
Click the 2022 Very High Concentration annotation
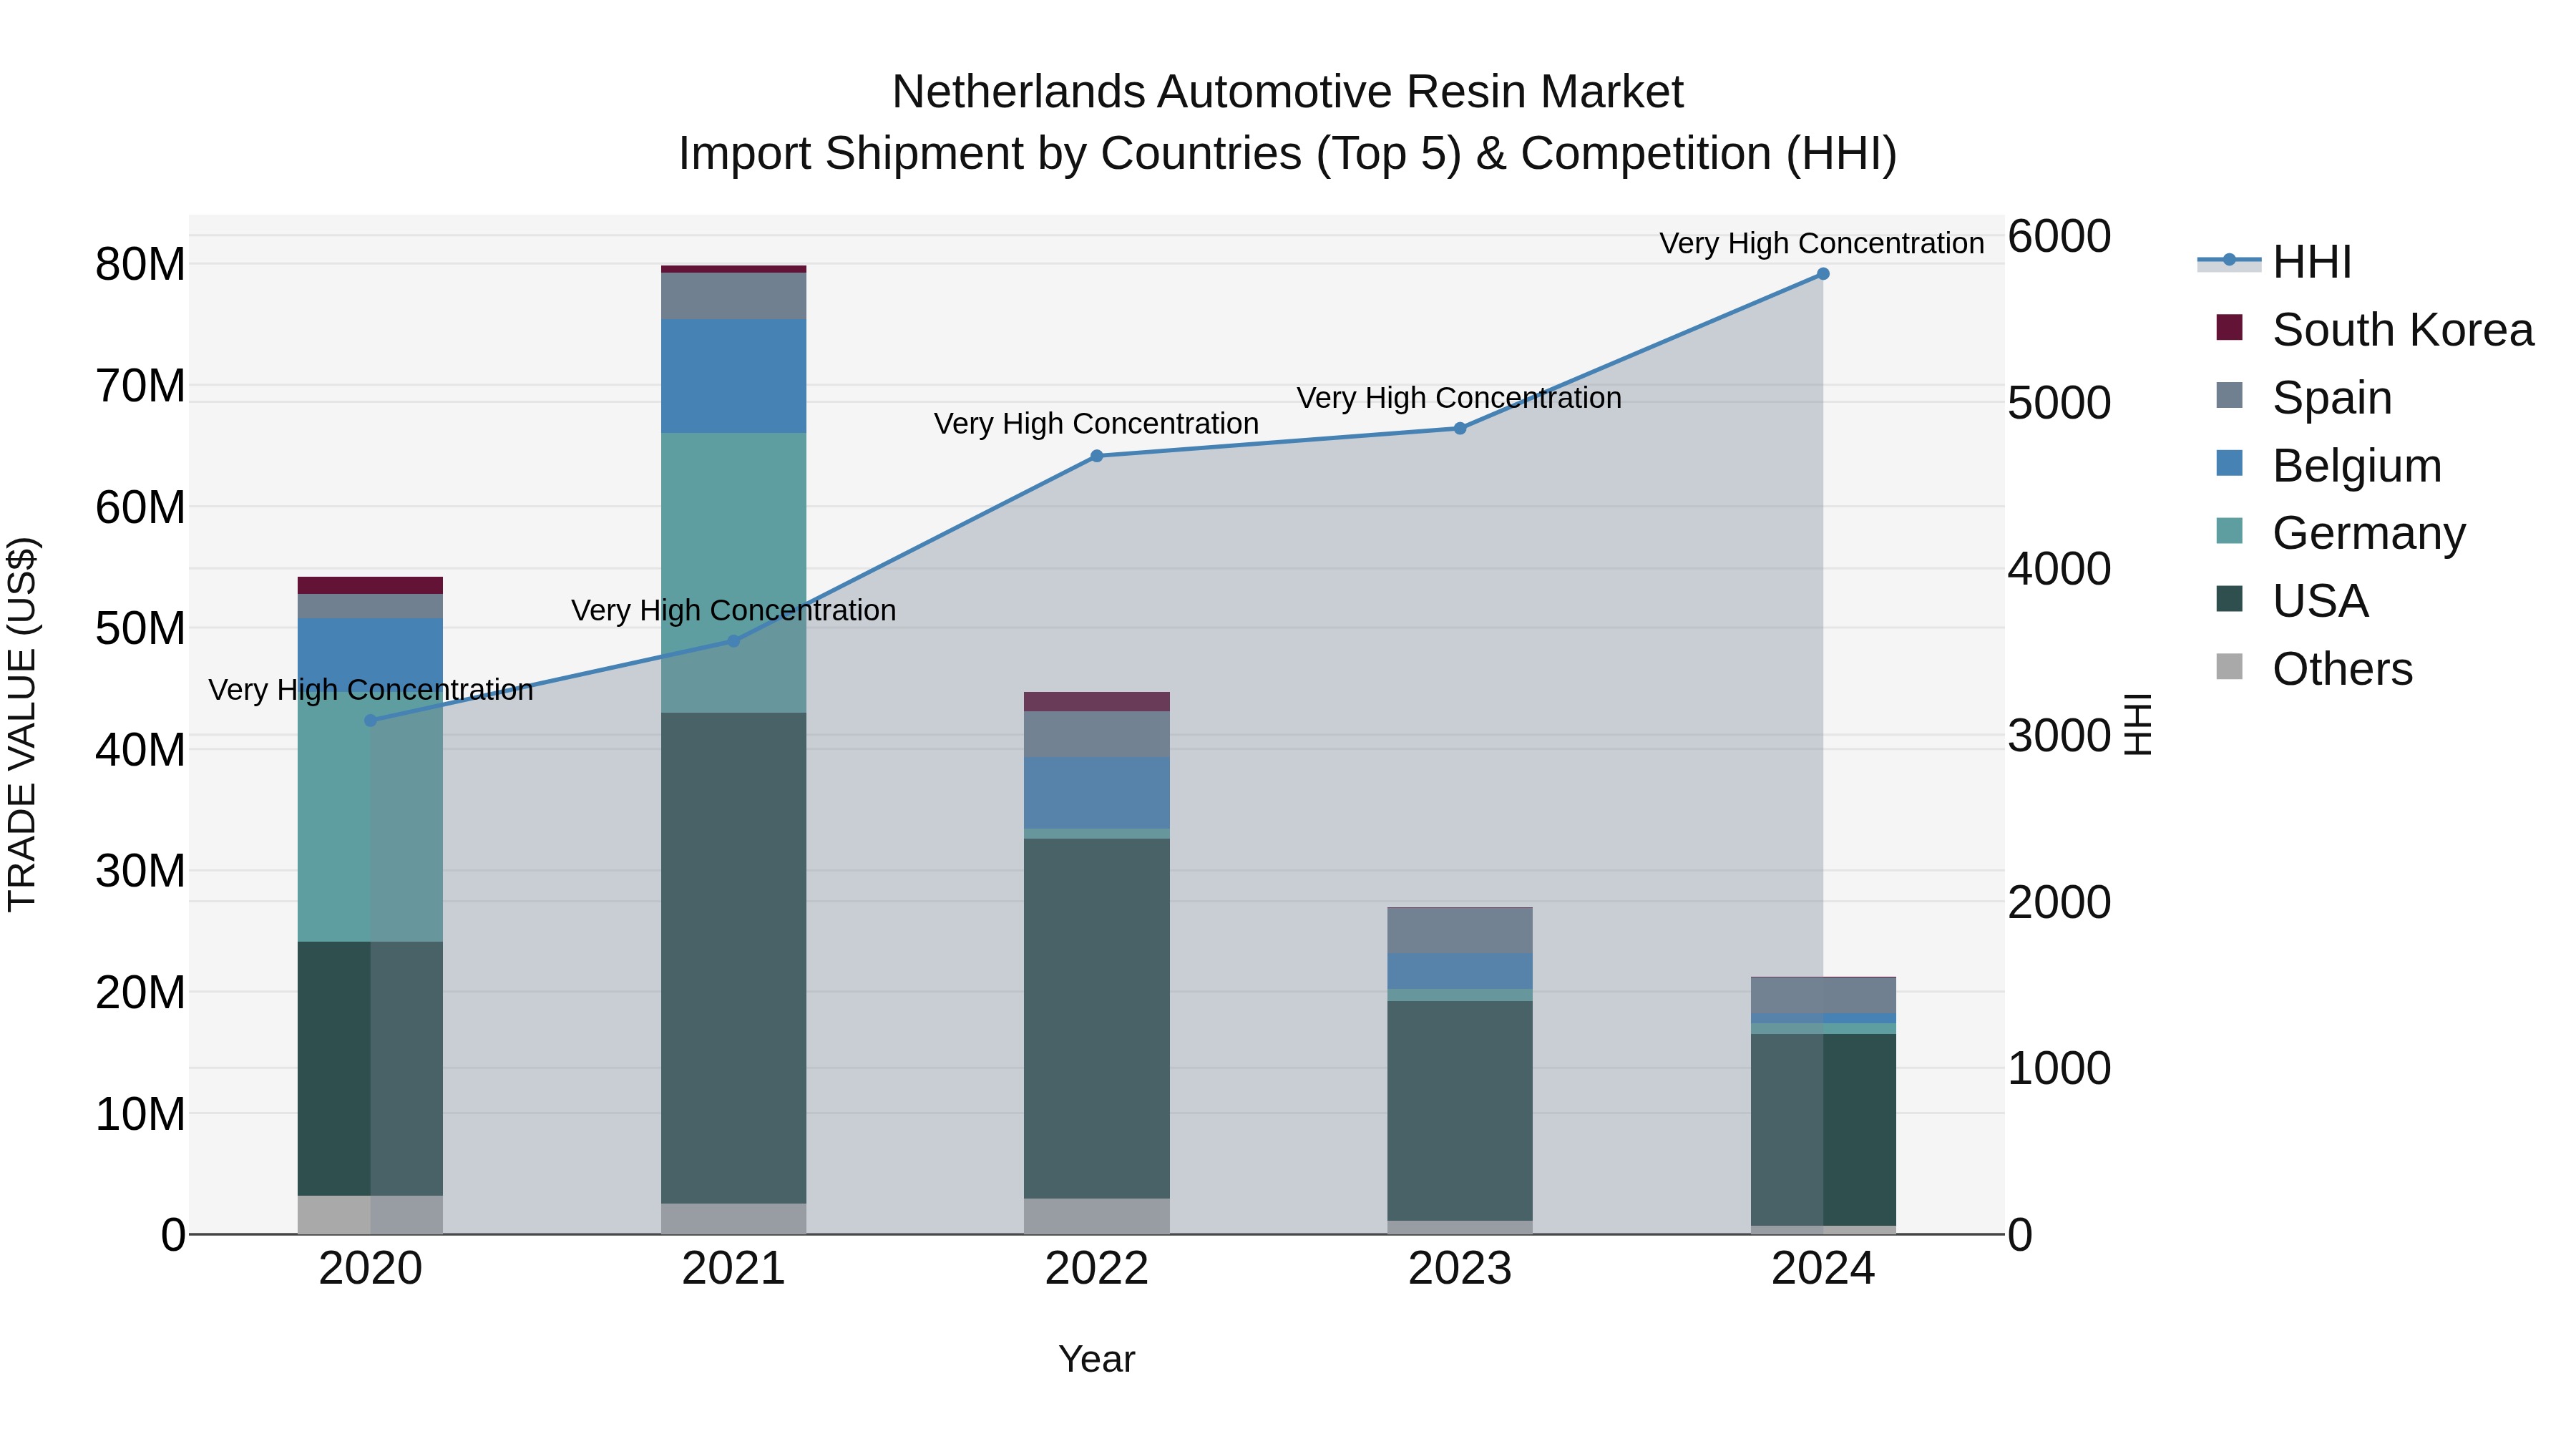click(x=1096, y=423)
